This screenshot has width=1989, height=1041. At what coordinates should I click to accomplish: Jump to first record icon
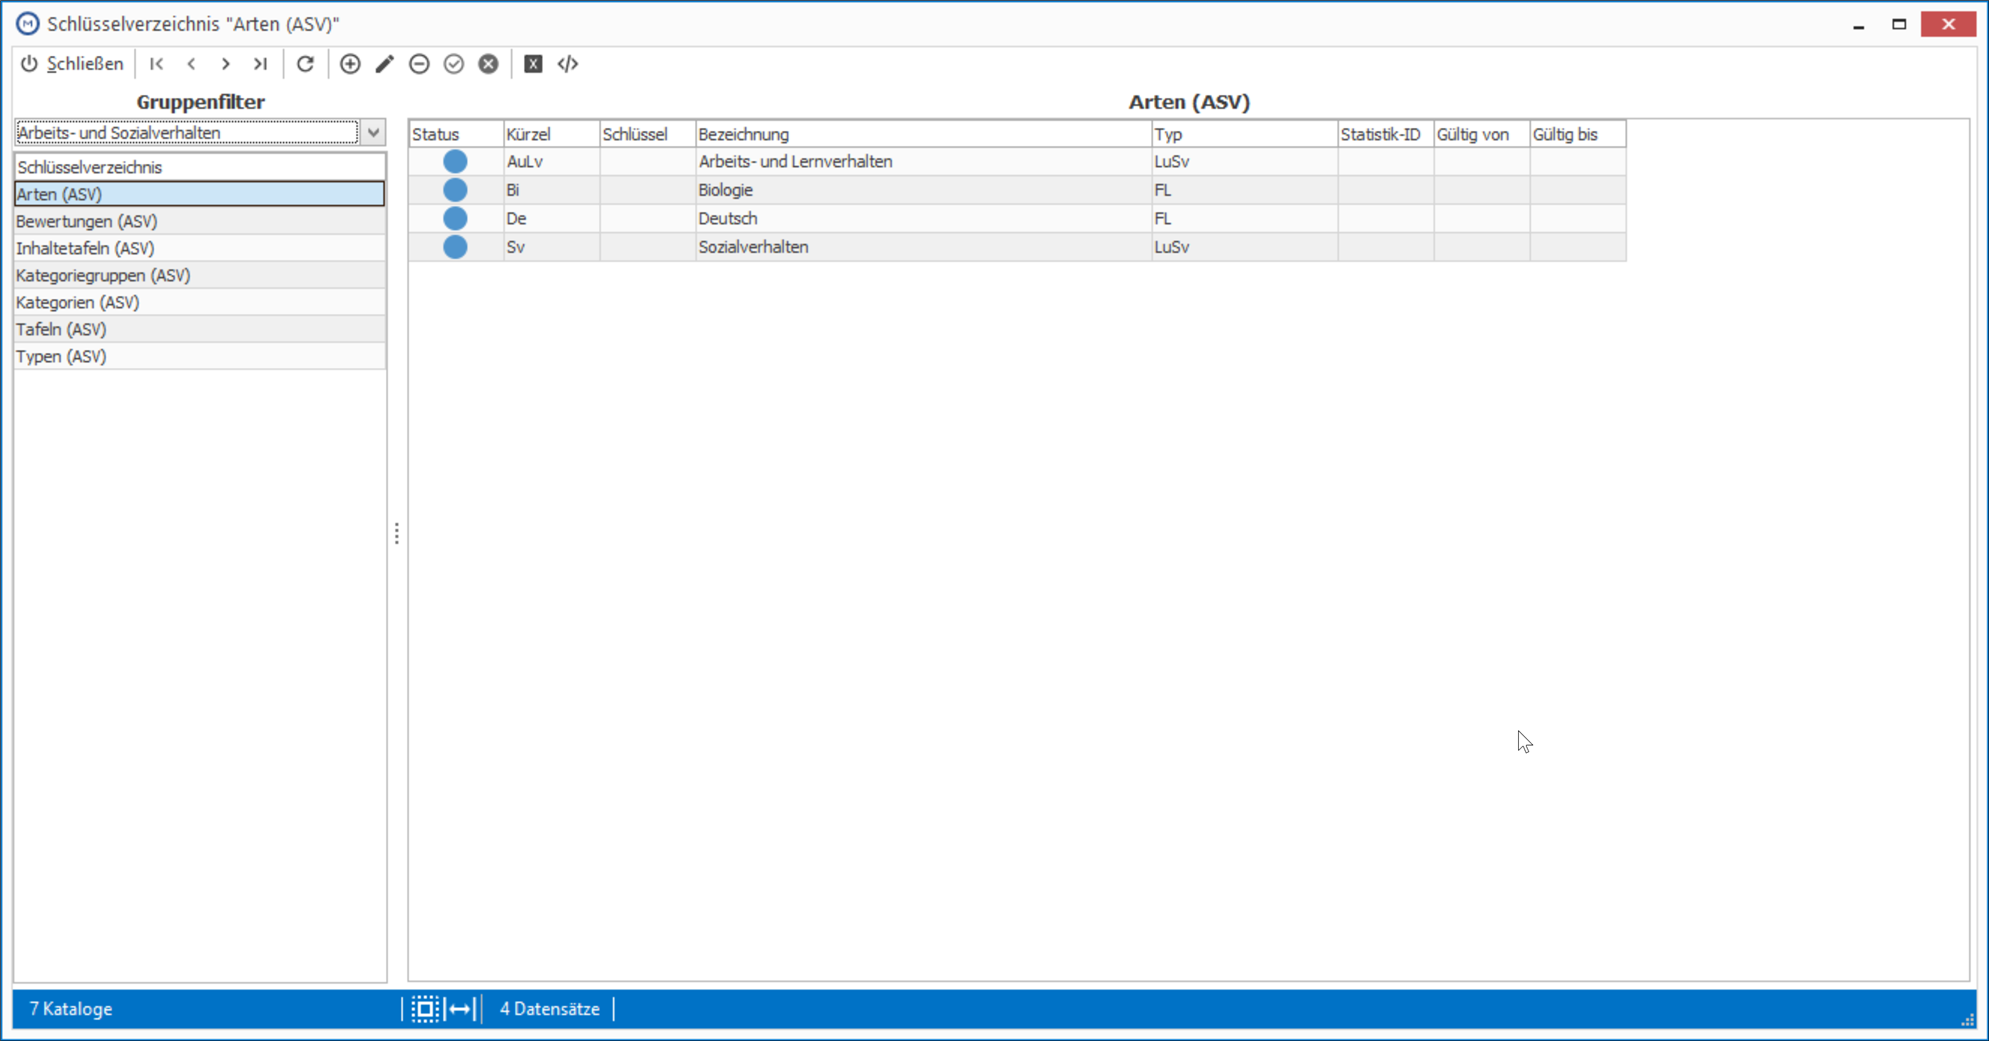click(x=157, y=64)
